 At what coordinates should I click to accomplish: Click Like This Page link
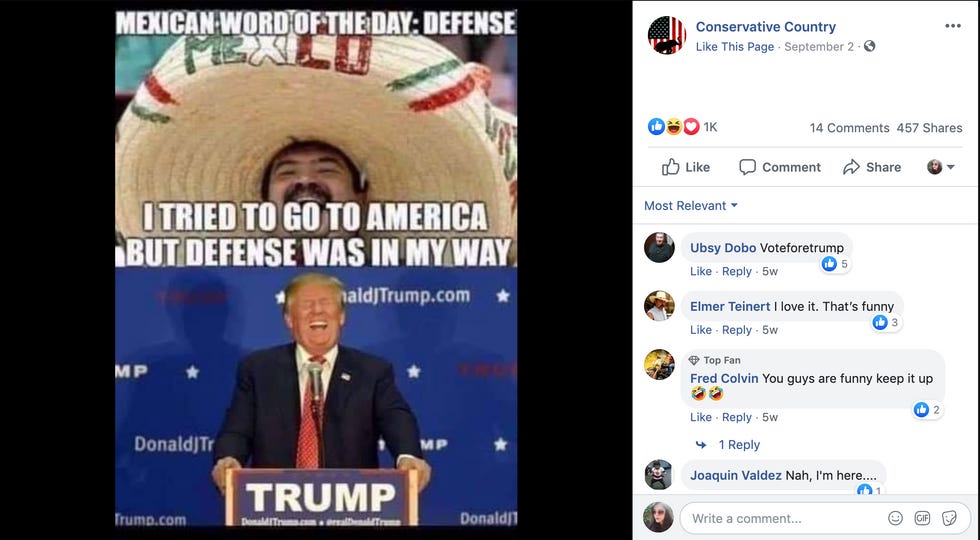point(735,47)
